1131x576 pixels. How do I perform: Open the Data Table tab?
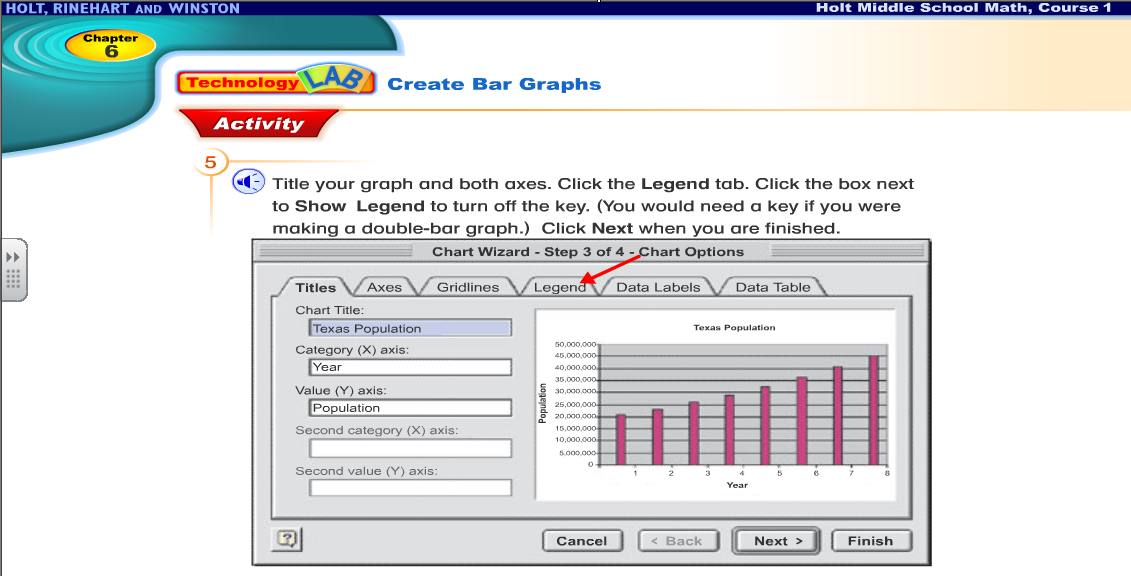click(x=773, y=287)
